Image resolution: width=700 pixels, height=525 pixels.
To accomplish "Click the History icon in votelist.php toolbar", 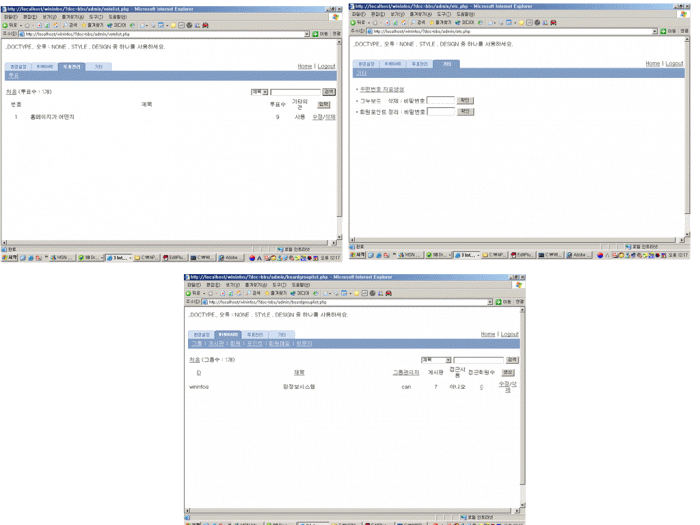I will click(133, 25).
